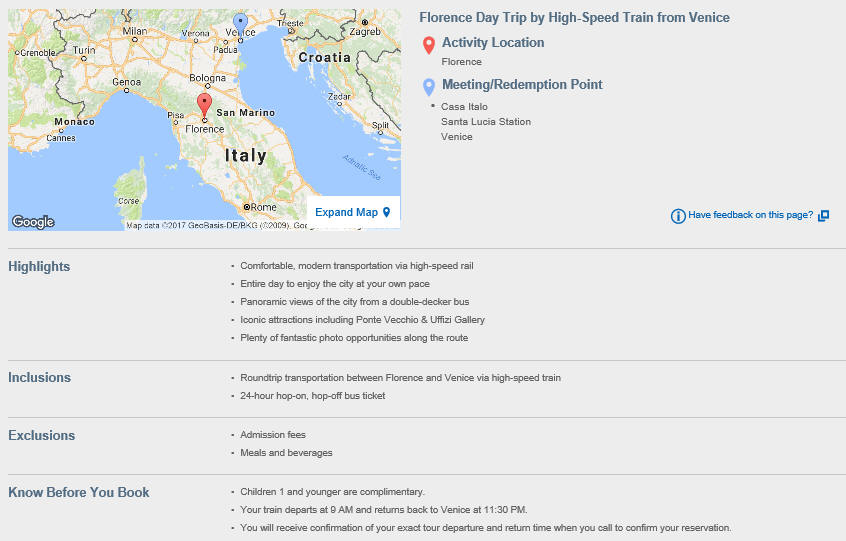Click the Meeting/Redemption Point heading
This screenshot has width=846, height=541.
pyautogui.click(x=522, y=84)
